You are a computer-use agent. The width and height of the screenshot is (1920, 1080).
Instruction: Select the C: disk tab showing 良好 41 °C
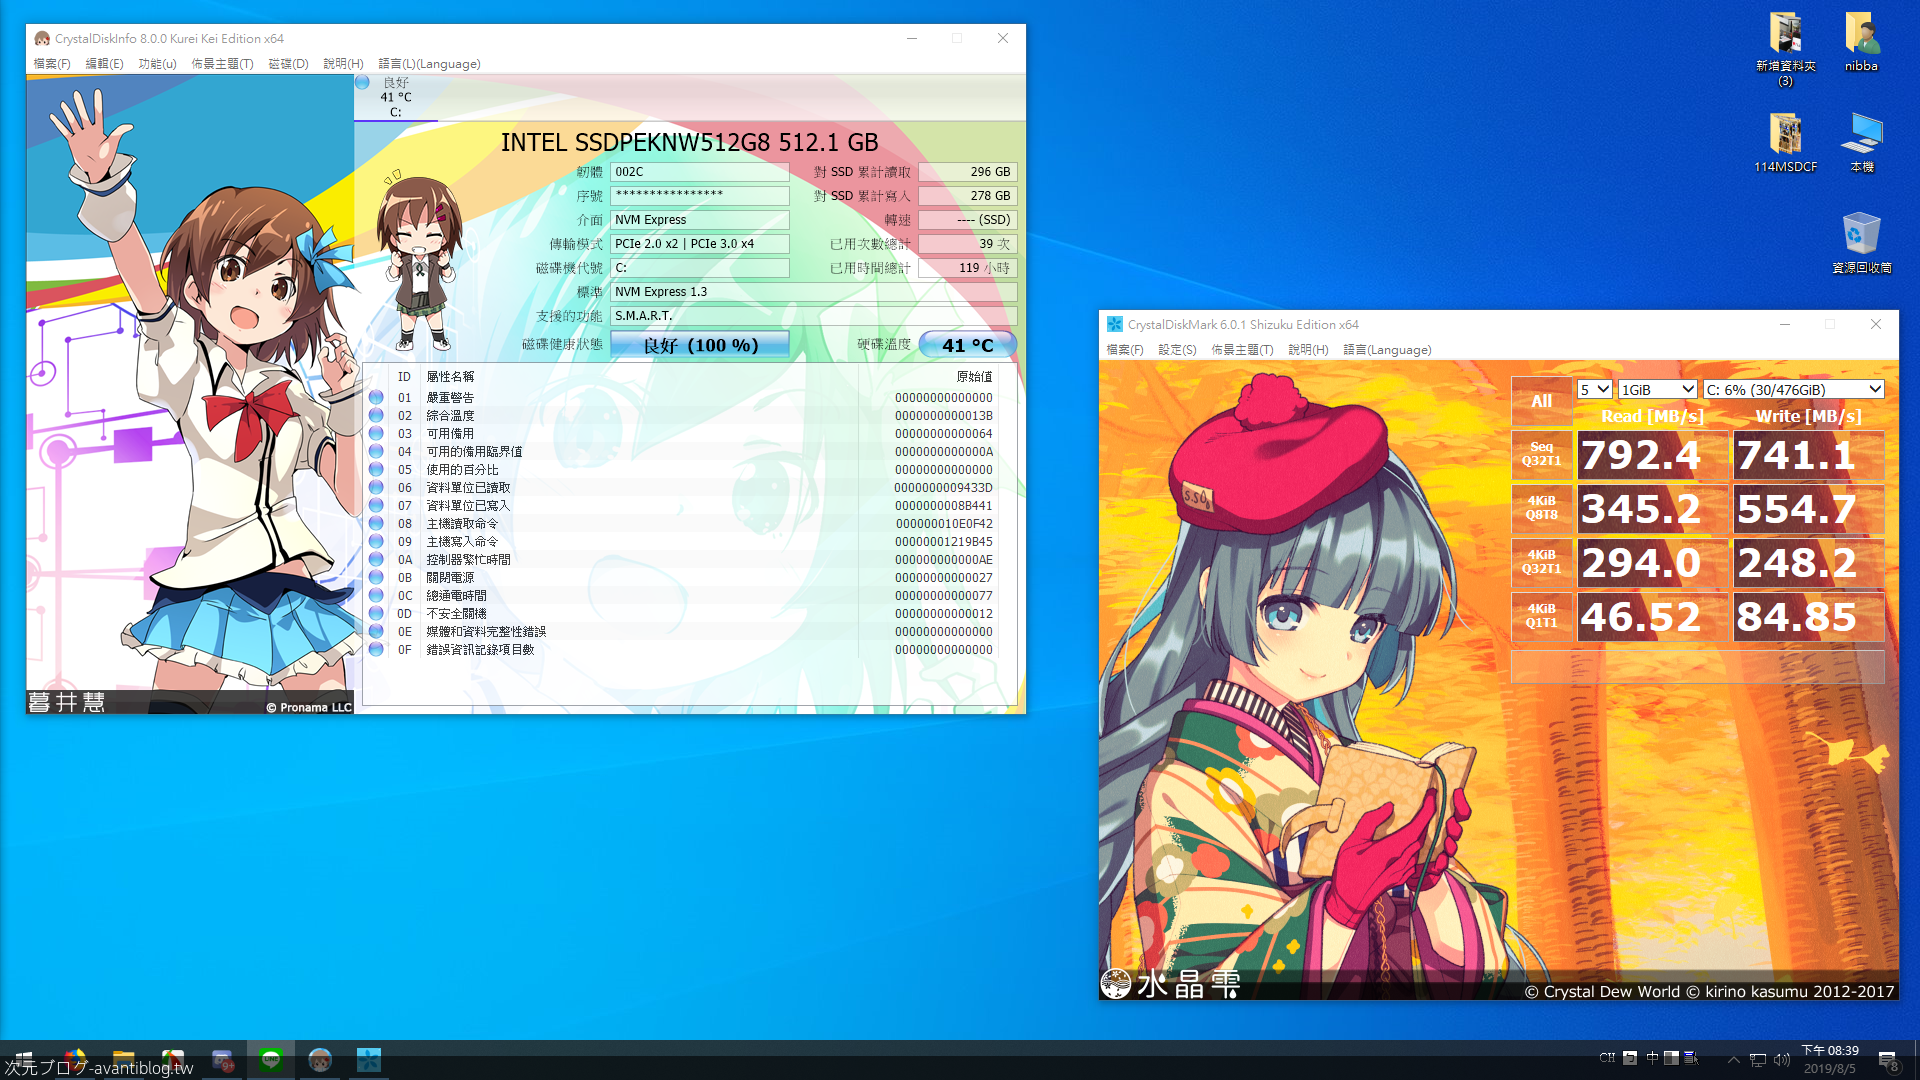pos(396,97)
